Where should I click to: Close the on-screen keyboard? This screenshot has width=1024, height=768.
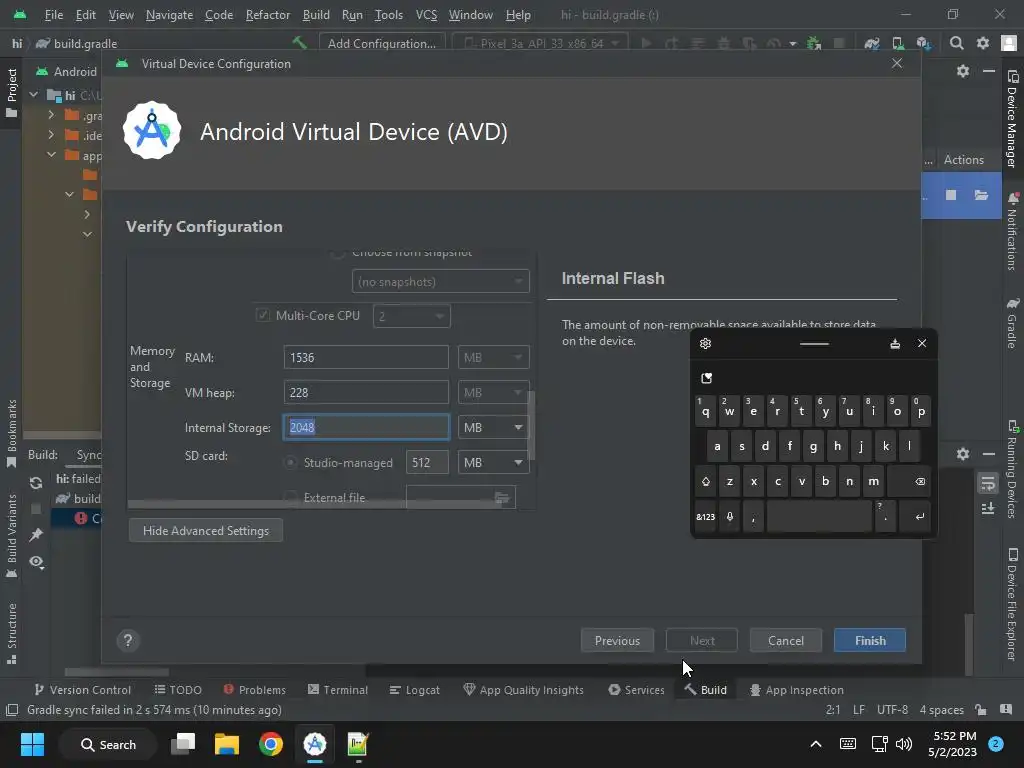[x=921, y=344]
